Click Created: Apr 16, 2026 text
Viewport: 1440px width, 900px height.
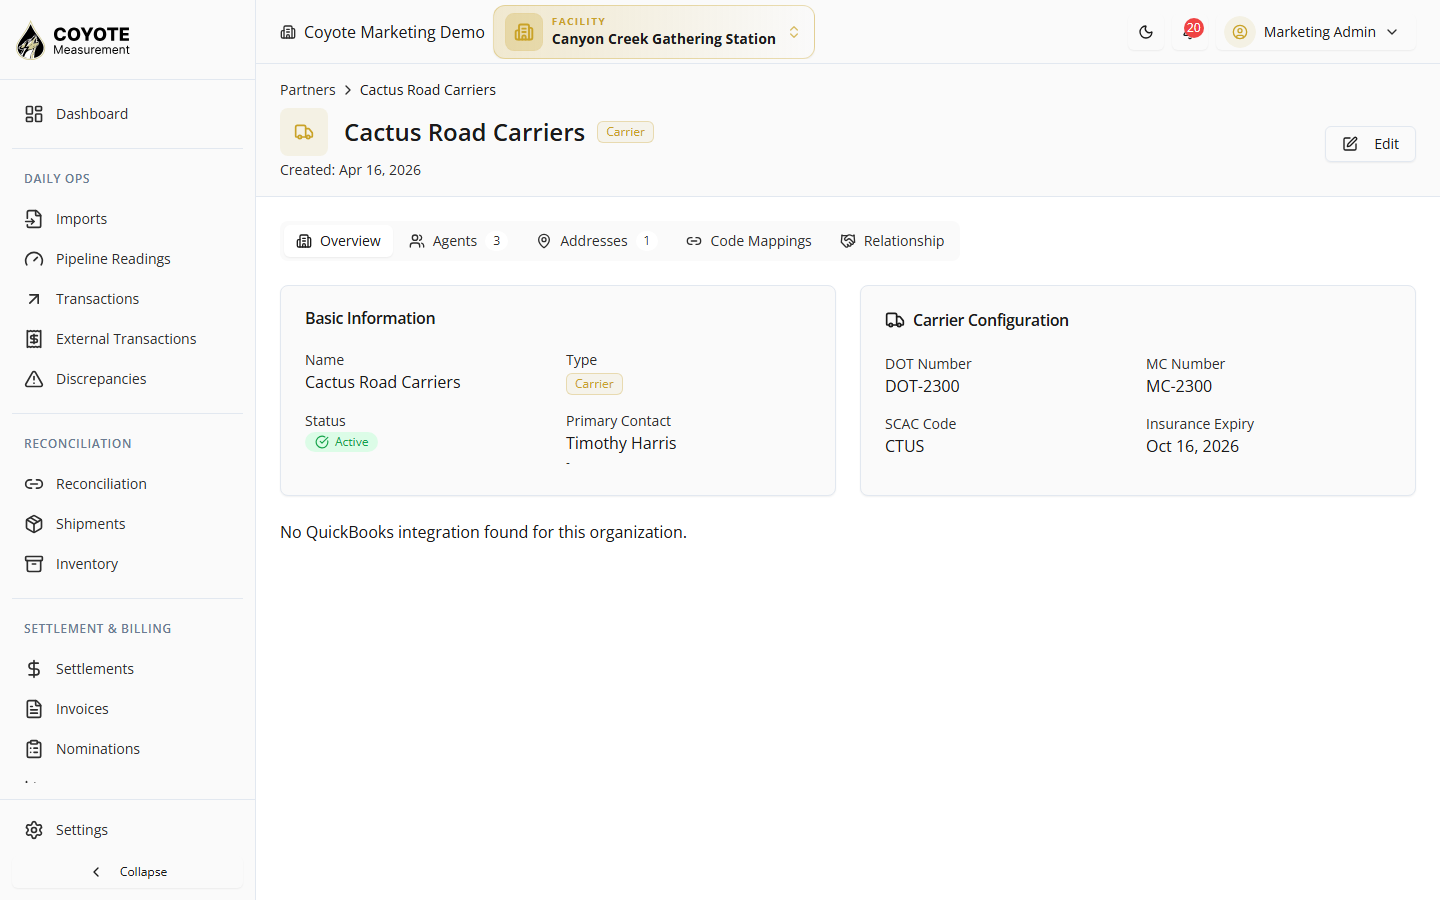tap(350, 170)
